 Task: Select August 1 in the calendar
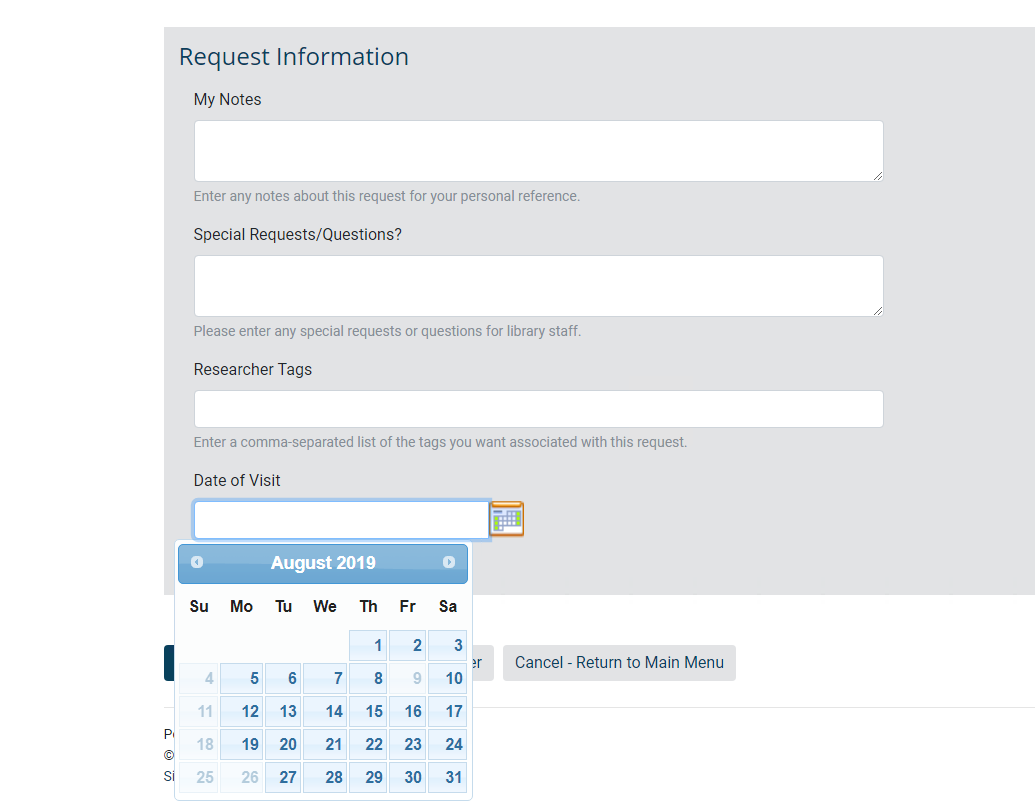367,645
